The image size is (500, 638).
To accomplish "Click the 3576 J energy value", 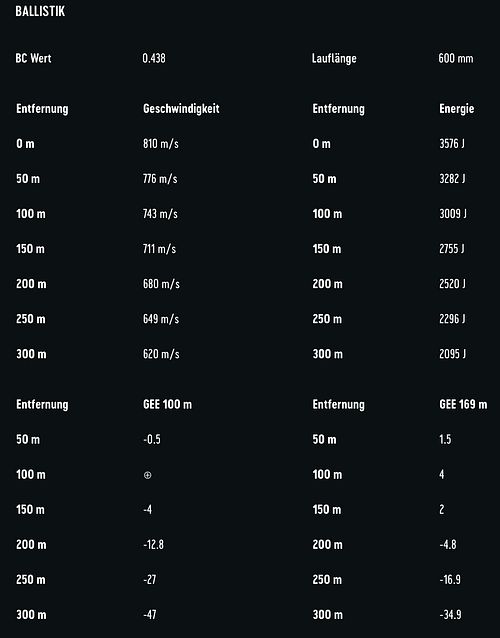I will [452, 144].
